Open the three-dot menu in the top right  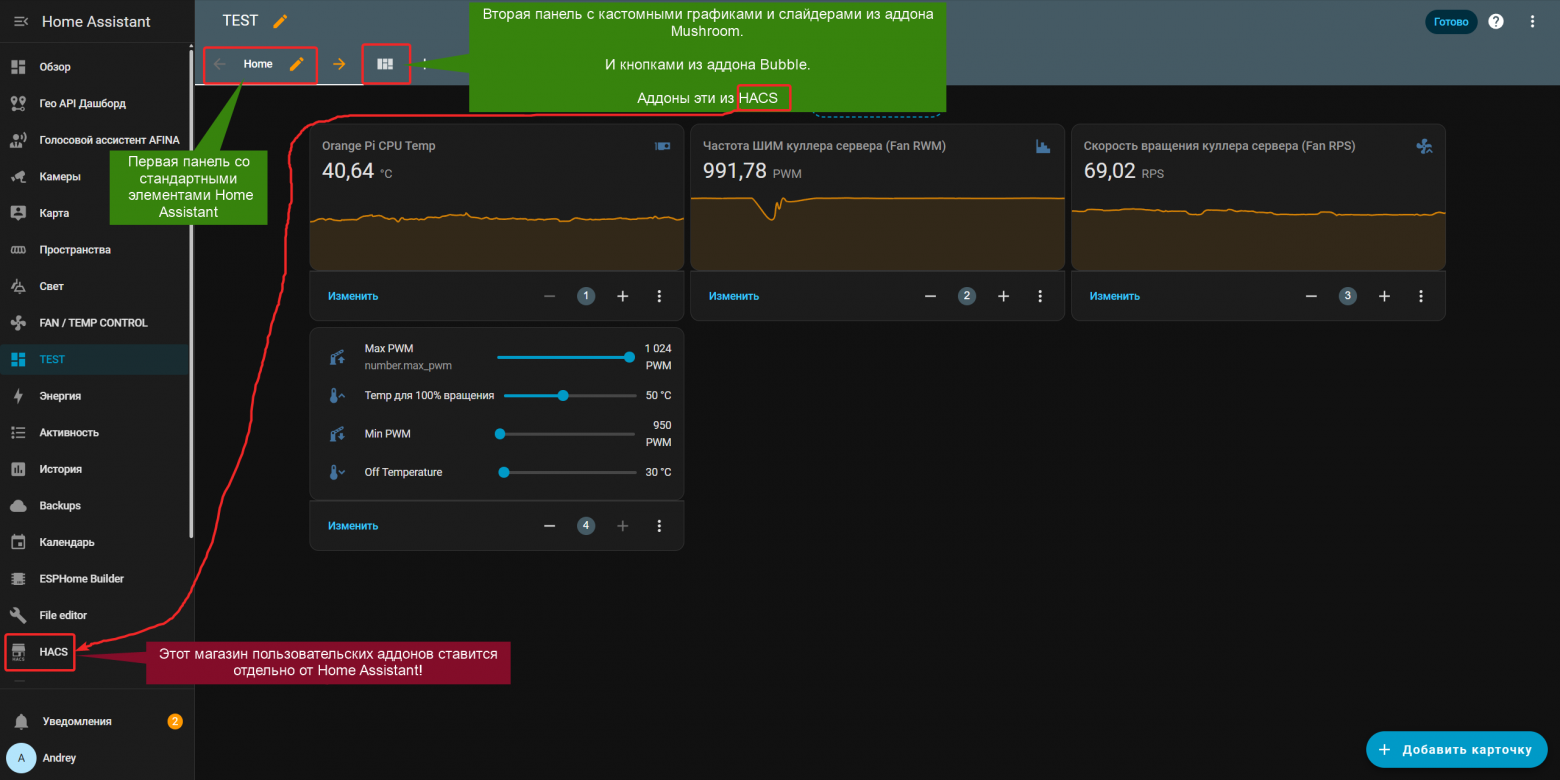(1534, 21)
